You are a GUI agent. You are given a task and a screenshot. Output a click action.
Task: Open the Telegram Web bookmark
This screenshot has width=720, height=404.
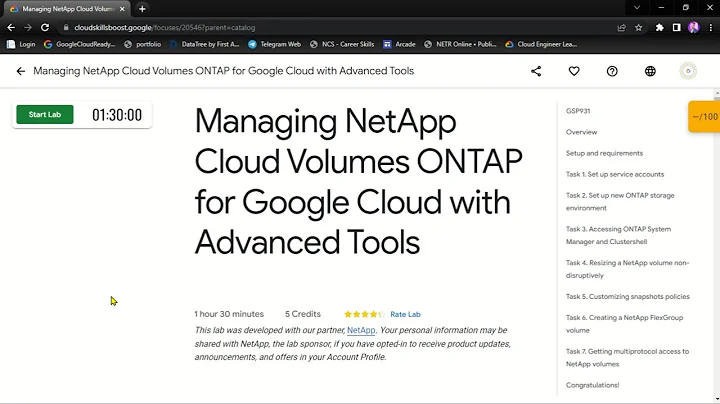[275, 45]
